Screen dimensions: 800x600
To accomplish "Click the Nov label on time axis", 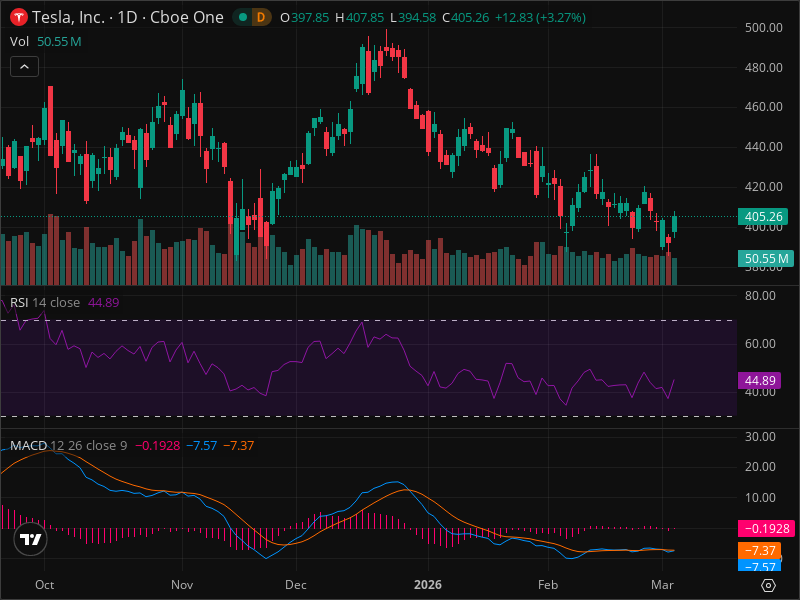I will [x=182, y=585].
